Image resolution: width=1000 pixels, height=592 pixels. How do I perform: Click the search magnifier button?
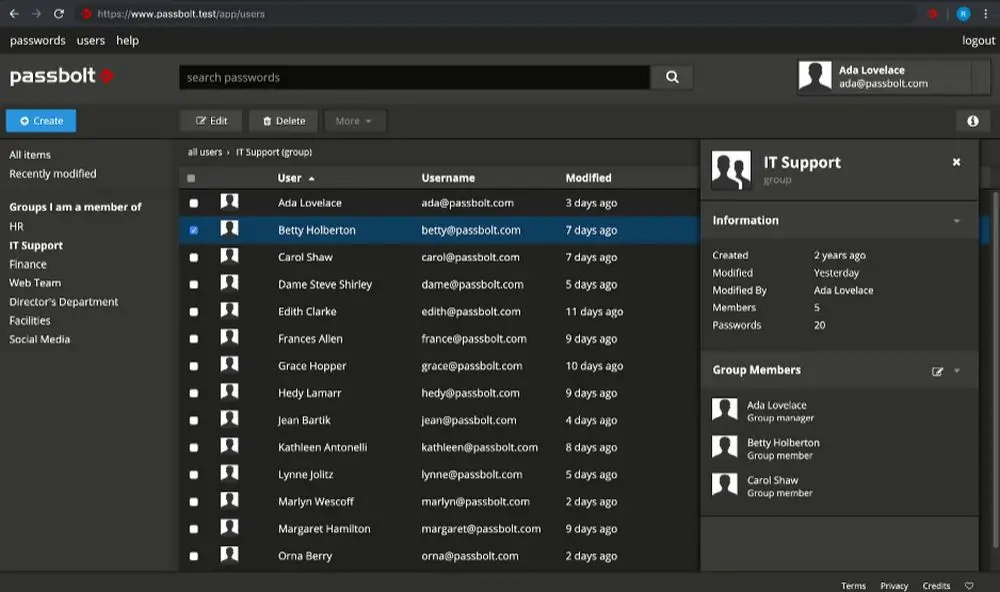coord(672,77)
